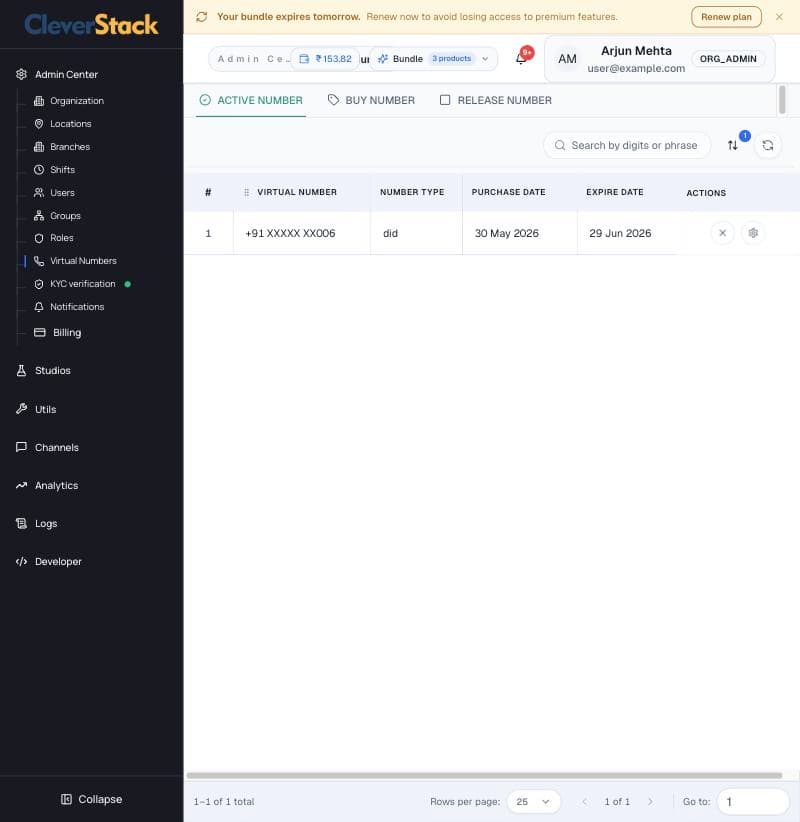Image resolution: width=800 pixels, height=822 pixels.
Task: Click the wallet balance ₹153.82 chip
Action: point(326,59)
